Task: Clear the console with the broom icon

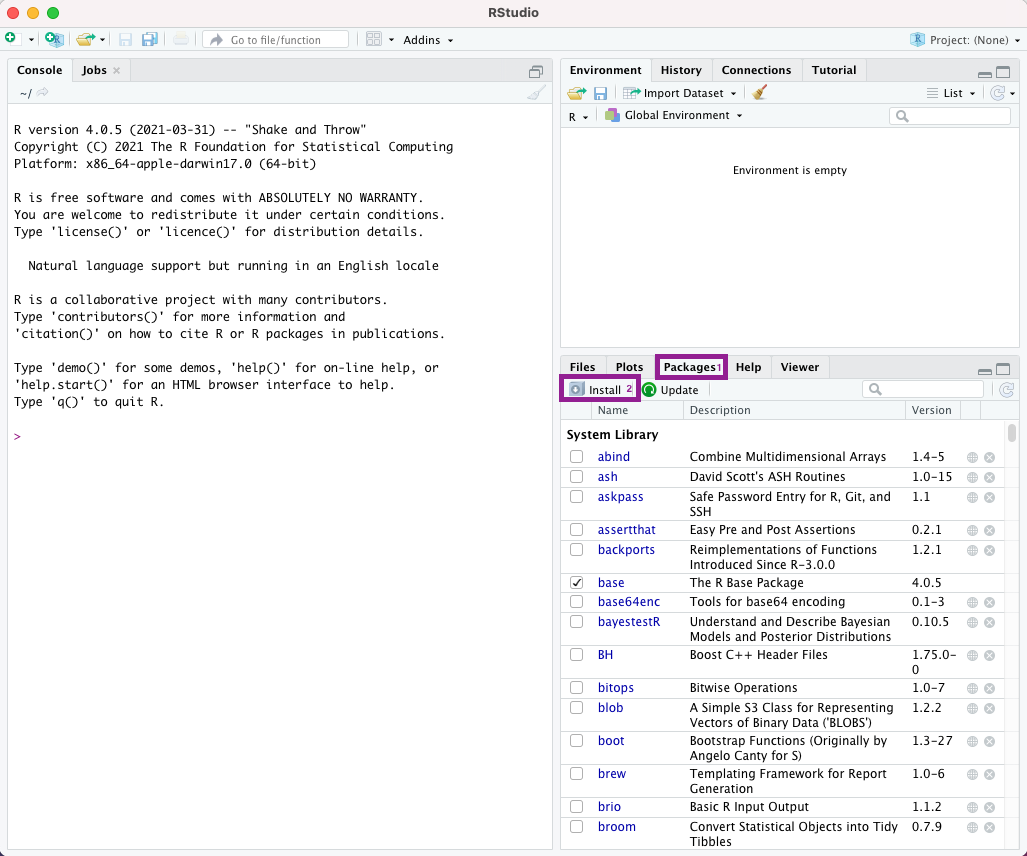Action: click(x=537, y=93)
